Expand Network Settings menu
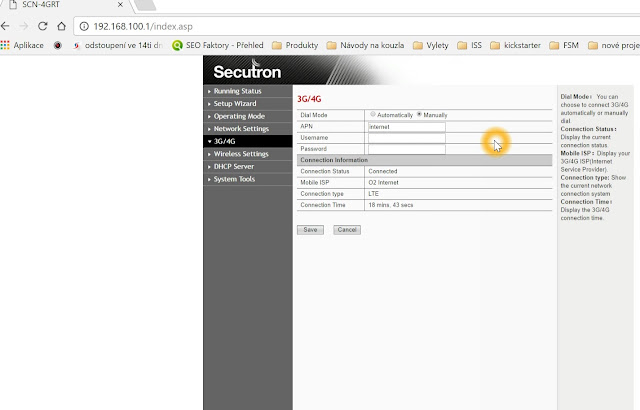Viewport: 640px width, 410px height. (x=248, y=129)
